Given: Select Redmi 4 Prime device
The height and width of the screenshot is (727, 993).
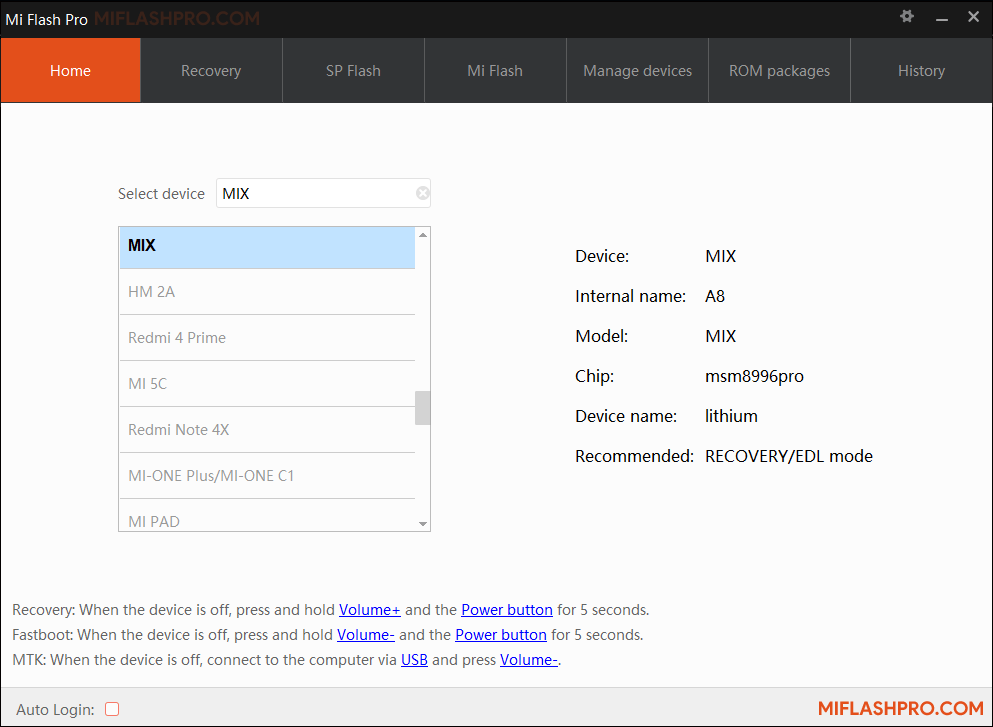Looking at the screenshot, I should pyautogui.click(x=267, y=338).
